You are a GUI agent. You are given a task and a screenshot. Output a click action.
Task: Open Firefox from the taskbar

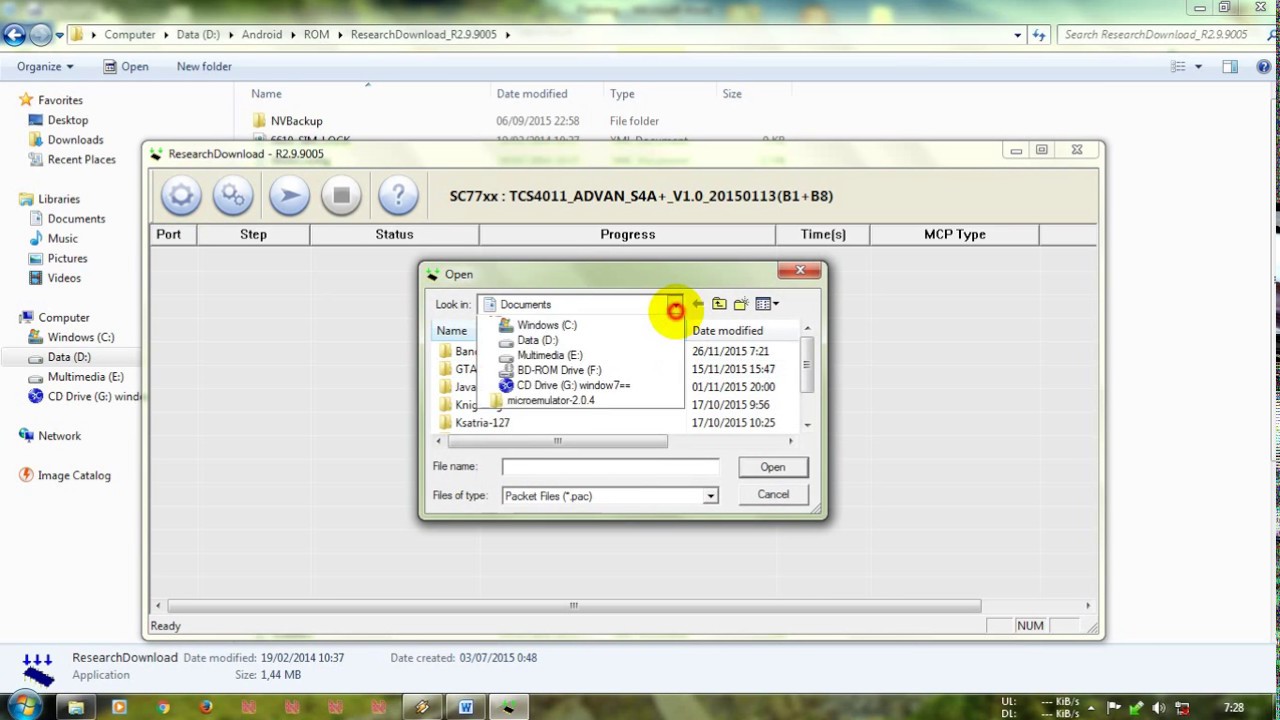pos(206,707)
